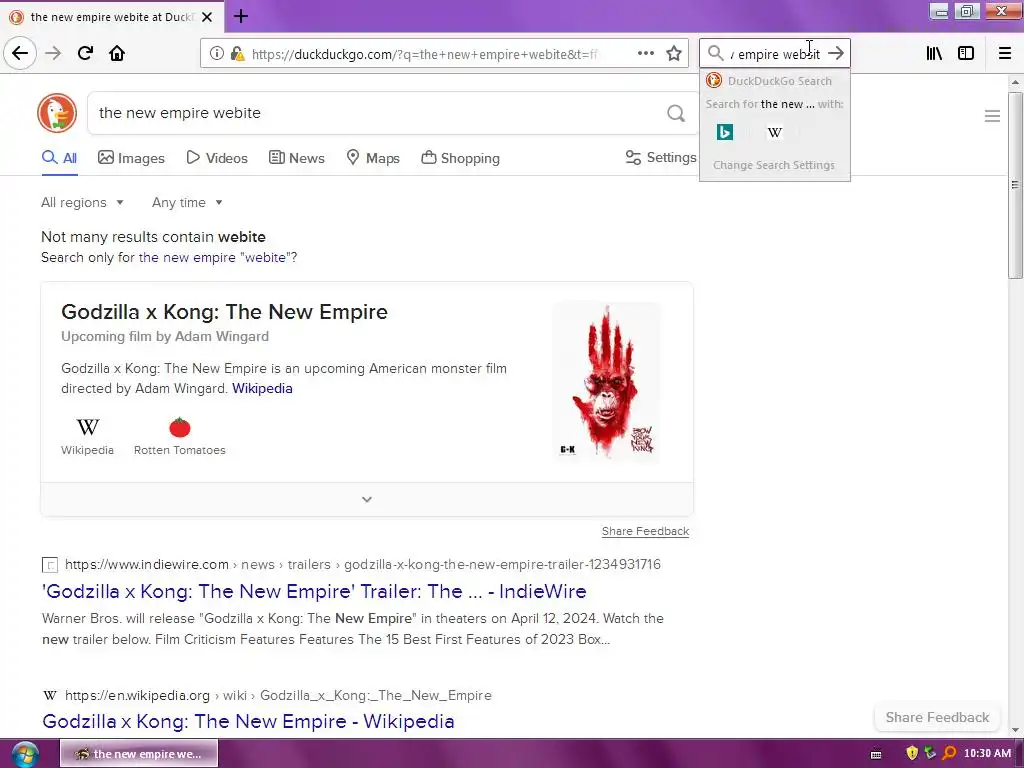The height and width of the screenshot is (768, 1024).
Task: Open the IndieWire trailer result title
Action: tap(314, 592)
